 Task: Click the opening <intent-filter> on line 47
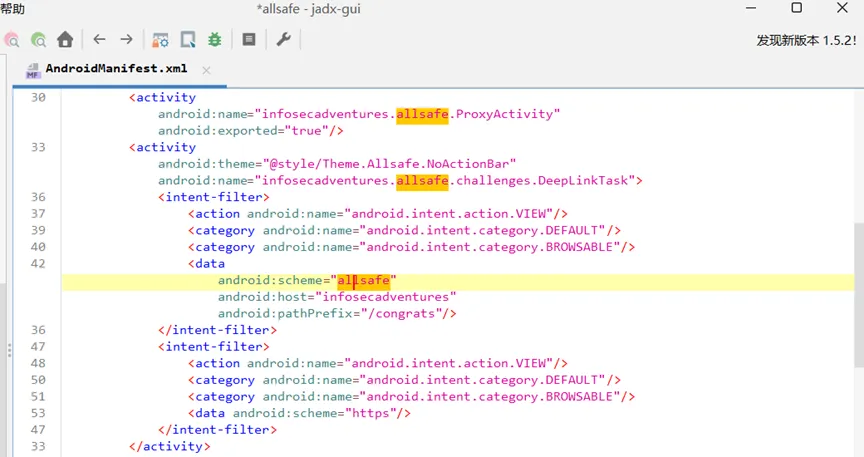[x=214, y=347]
